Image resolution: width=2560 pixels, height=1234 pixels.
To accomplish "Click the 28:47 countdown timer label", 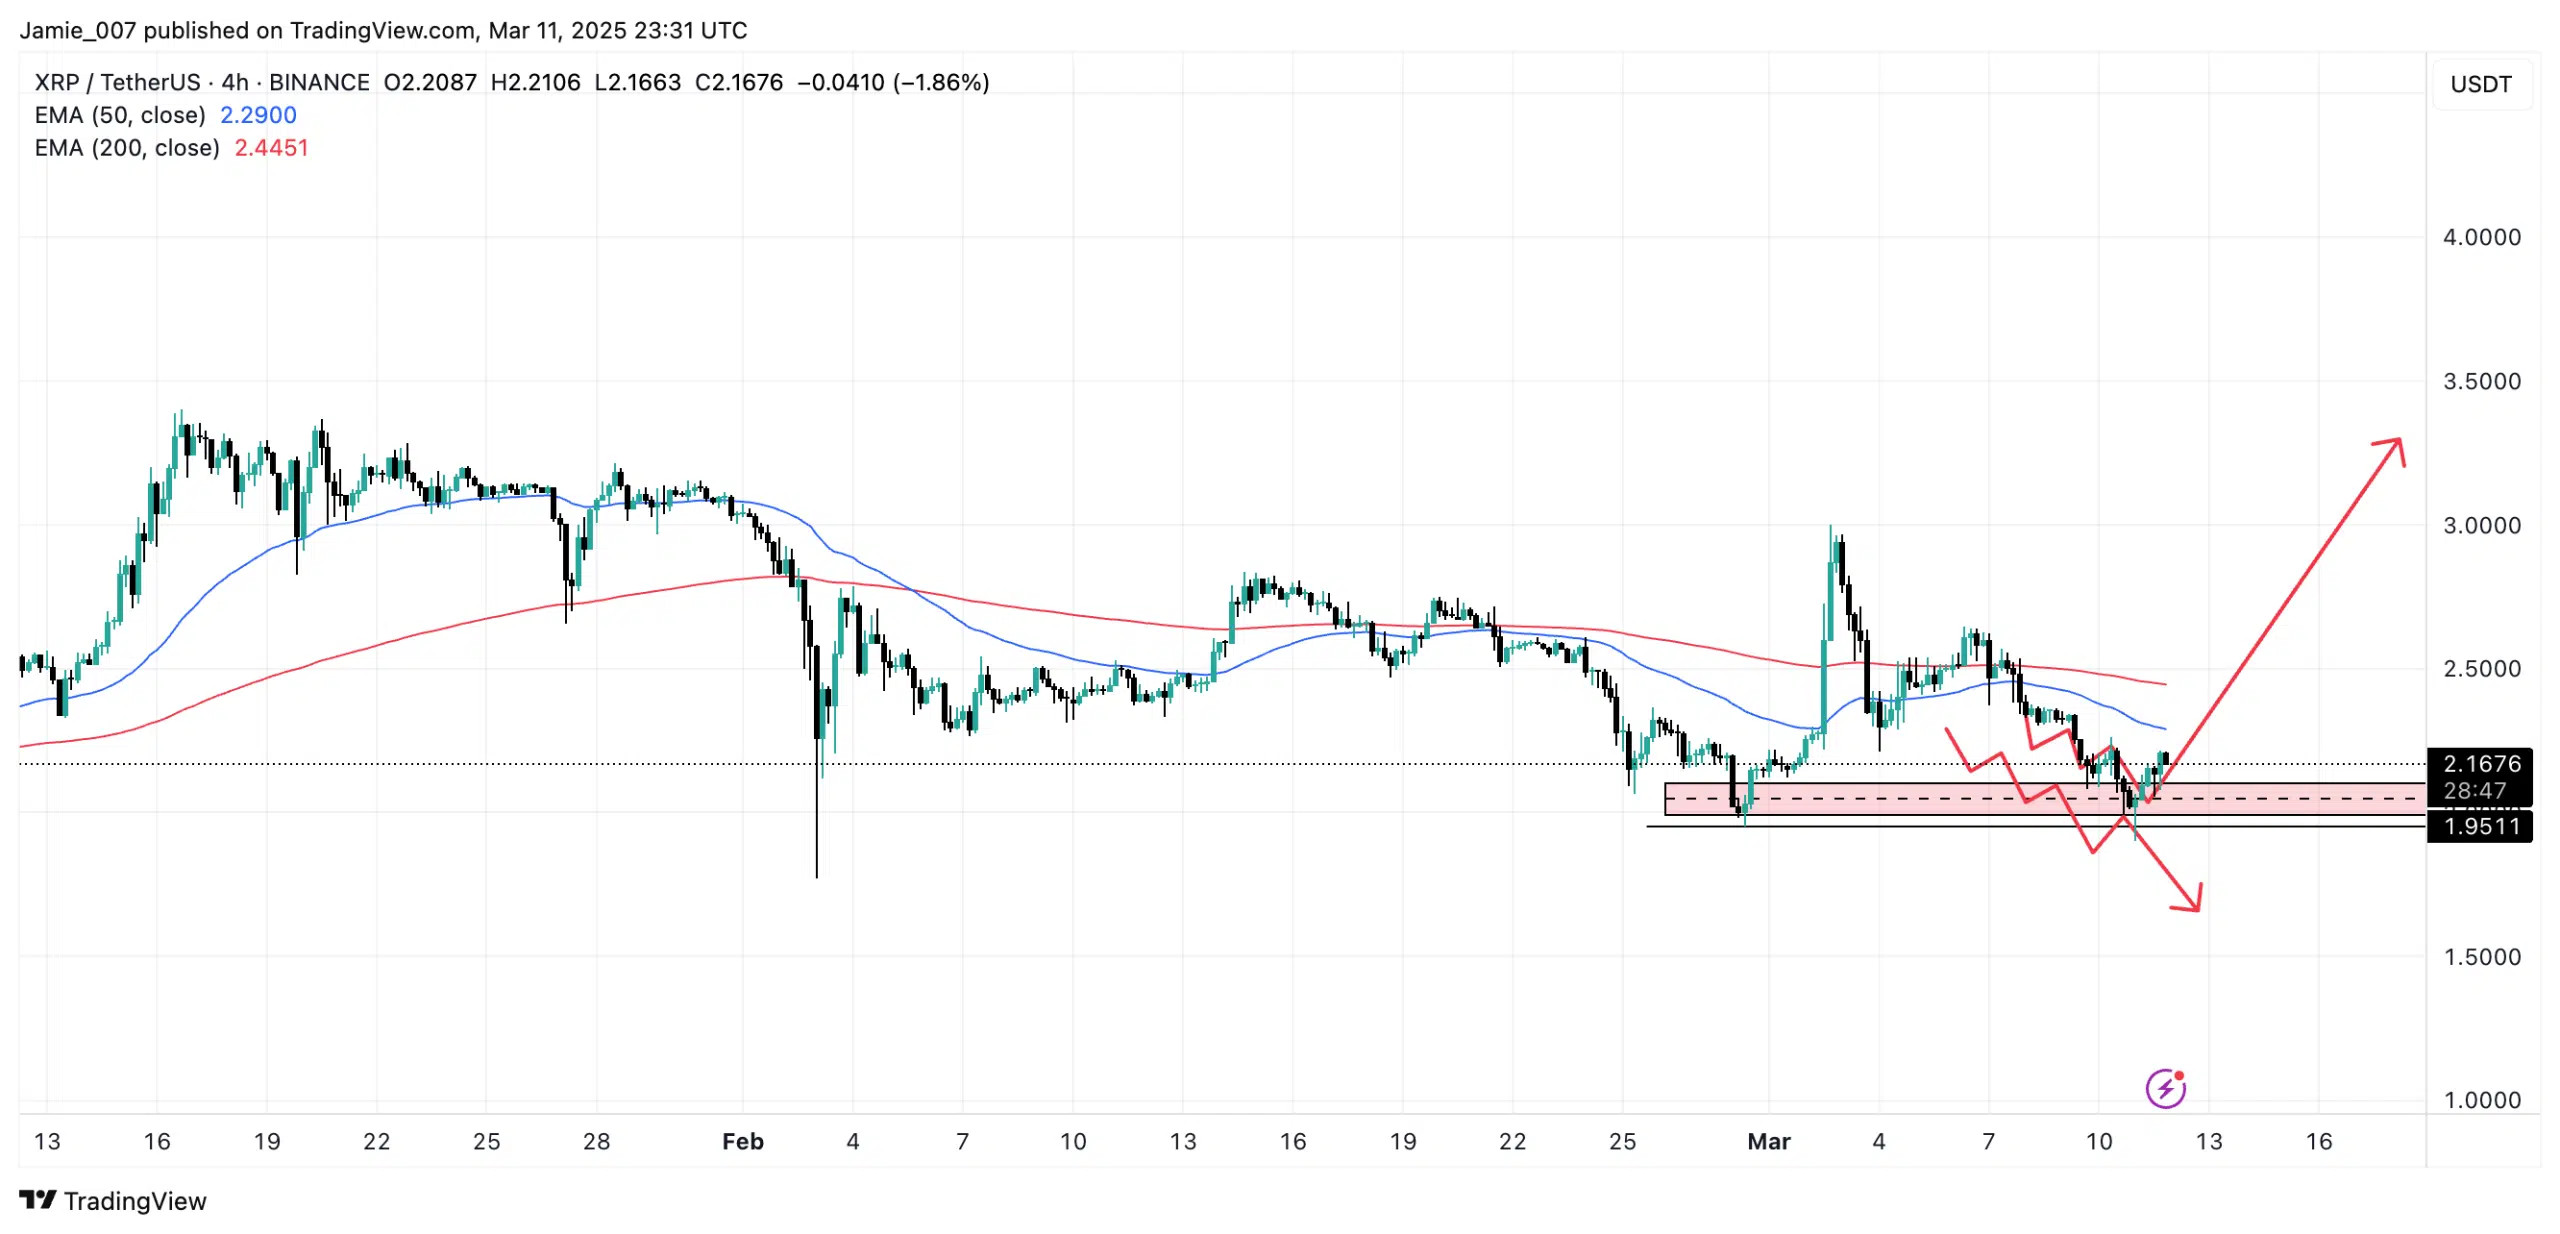I will click(2475, 791).
